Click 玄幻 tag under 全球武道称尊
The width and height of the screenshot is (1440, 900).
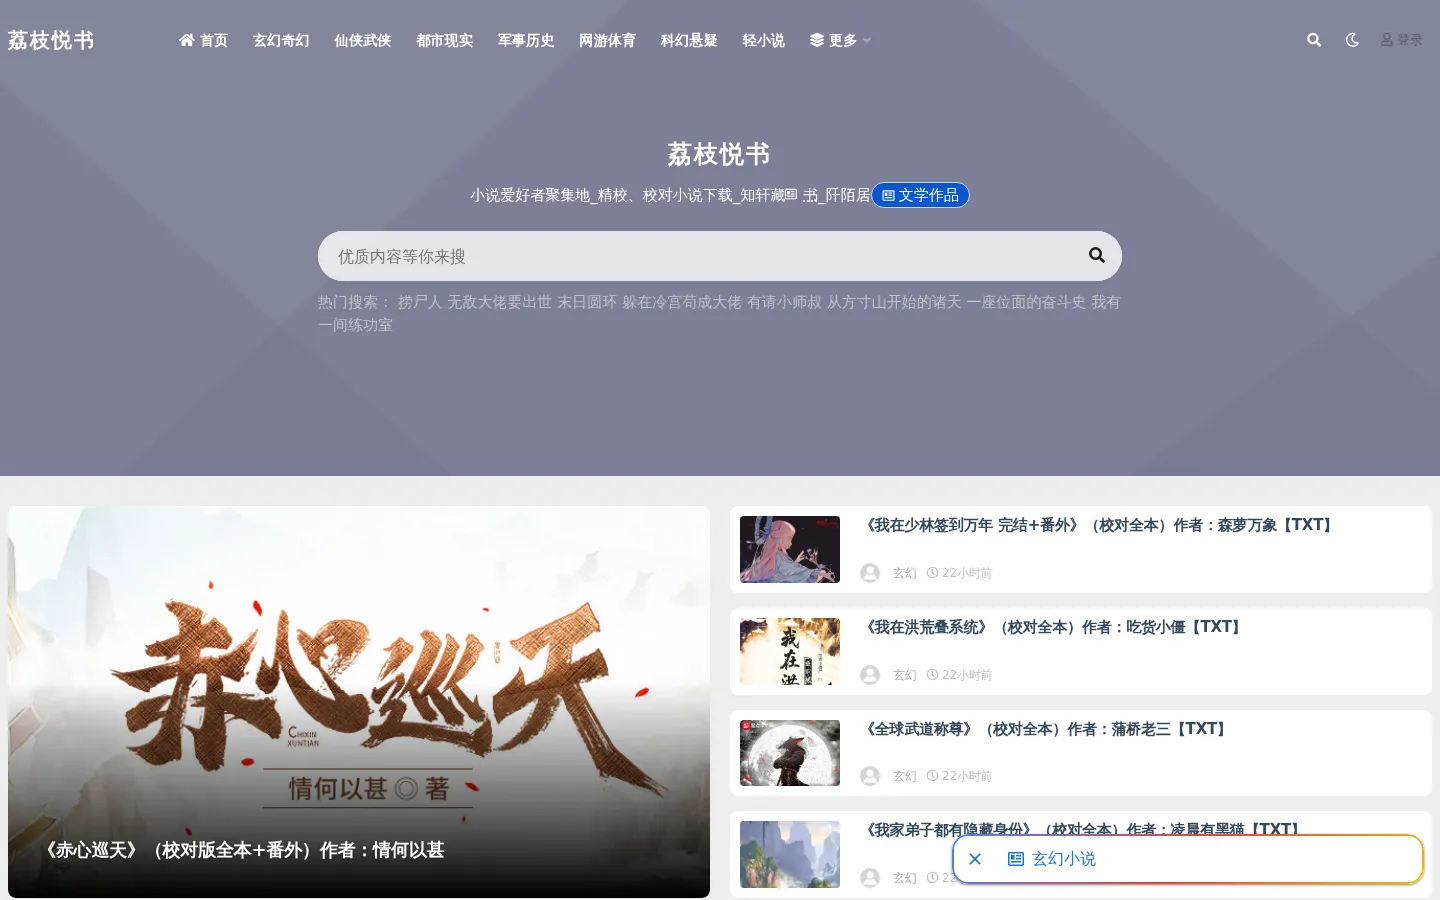point(905,776)
